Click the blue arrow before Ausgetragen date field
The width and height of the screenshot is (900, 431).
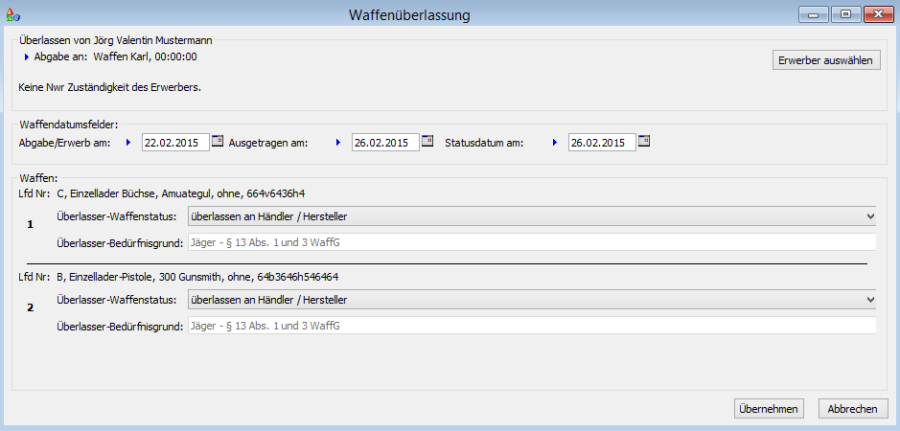point(338,143)
